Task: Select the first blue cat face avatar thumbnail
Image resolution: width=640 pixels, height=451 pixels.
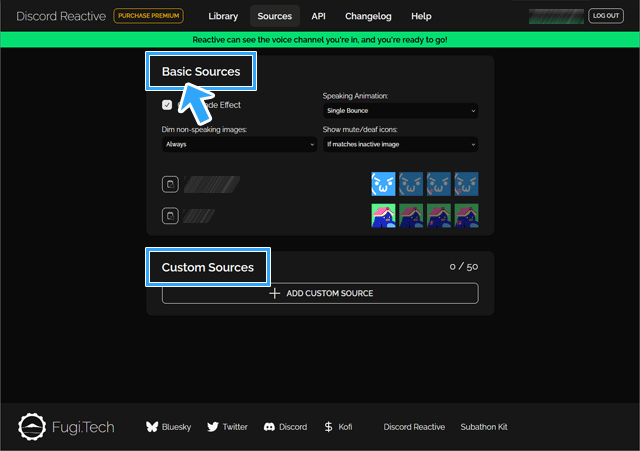Action: pos(383,184)
